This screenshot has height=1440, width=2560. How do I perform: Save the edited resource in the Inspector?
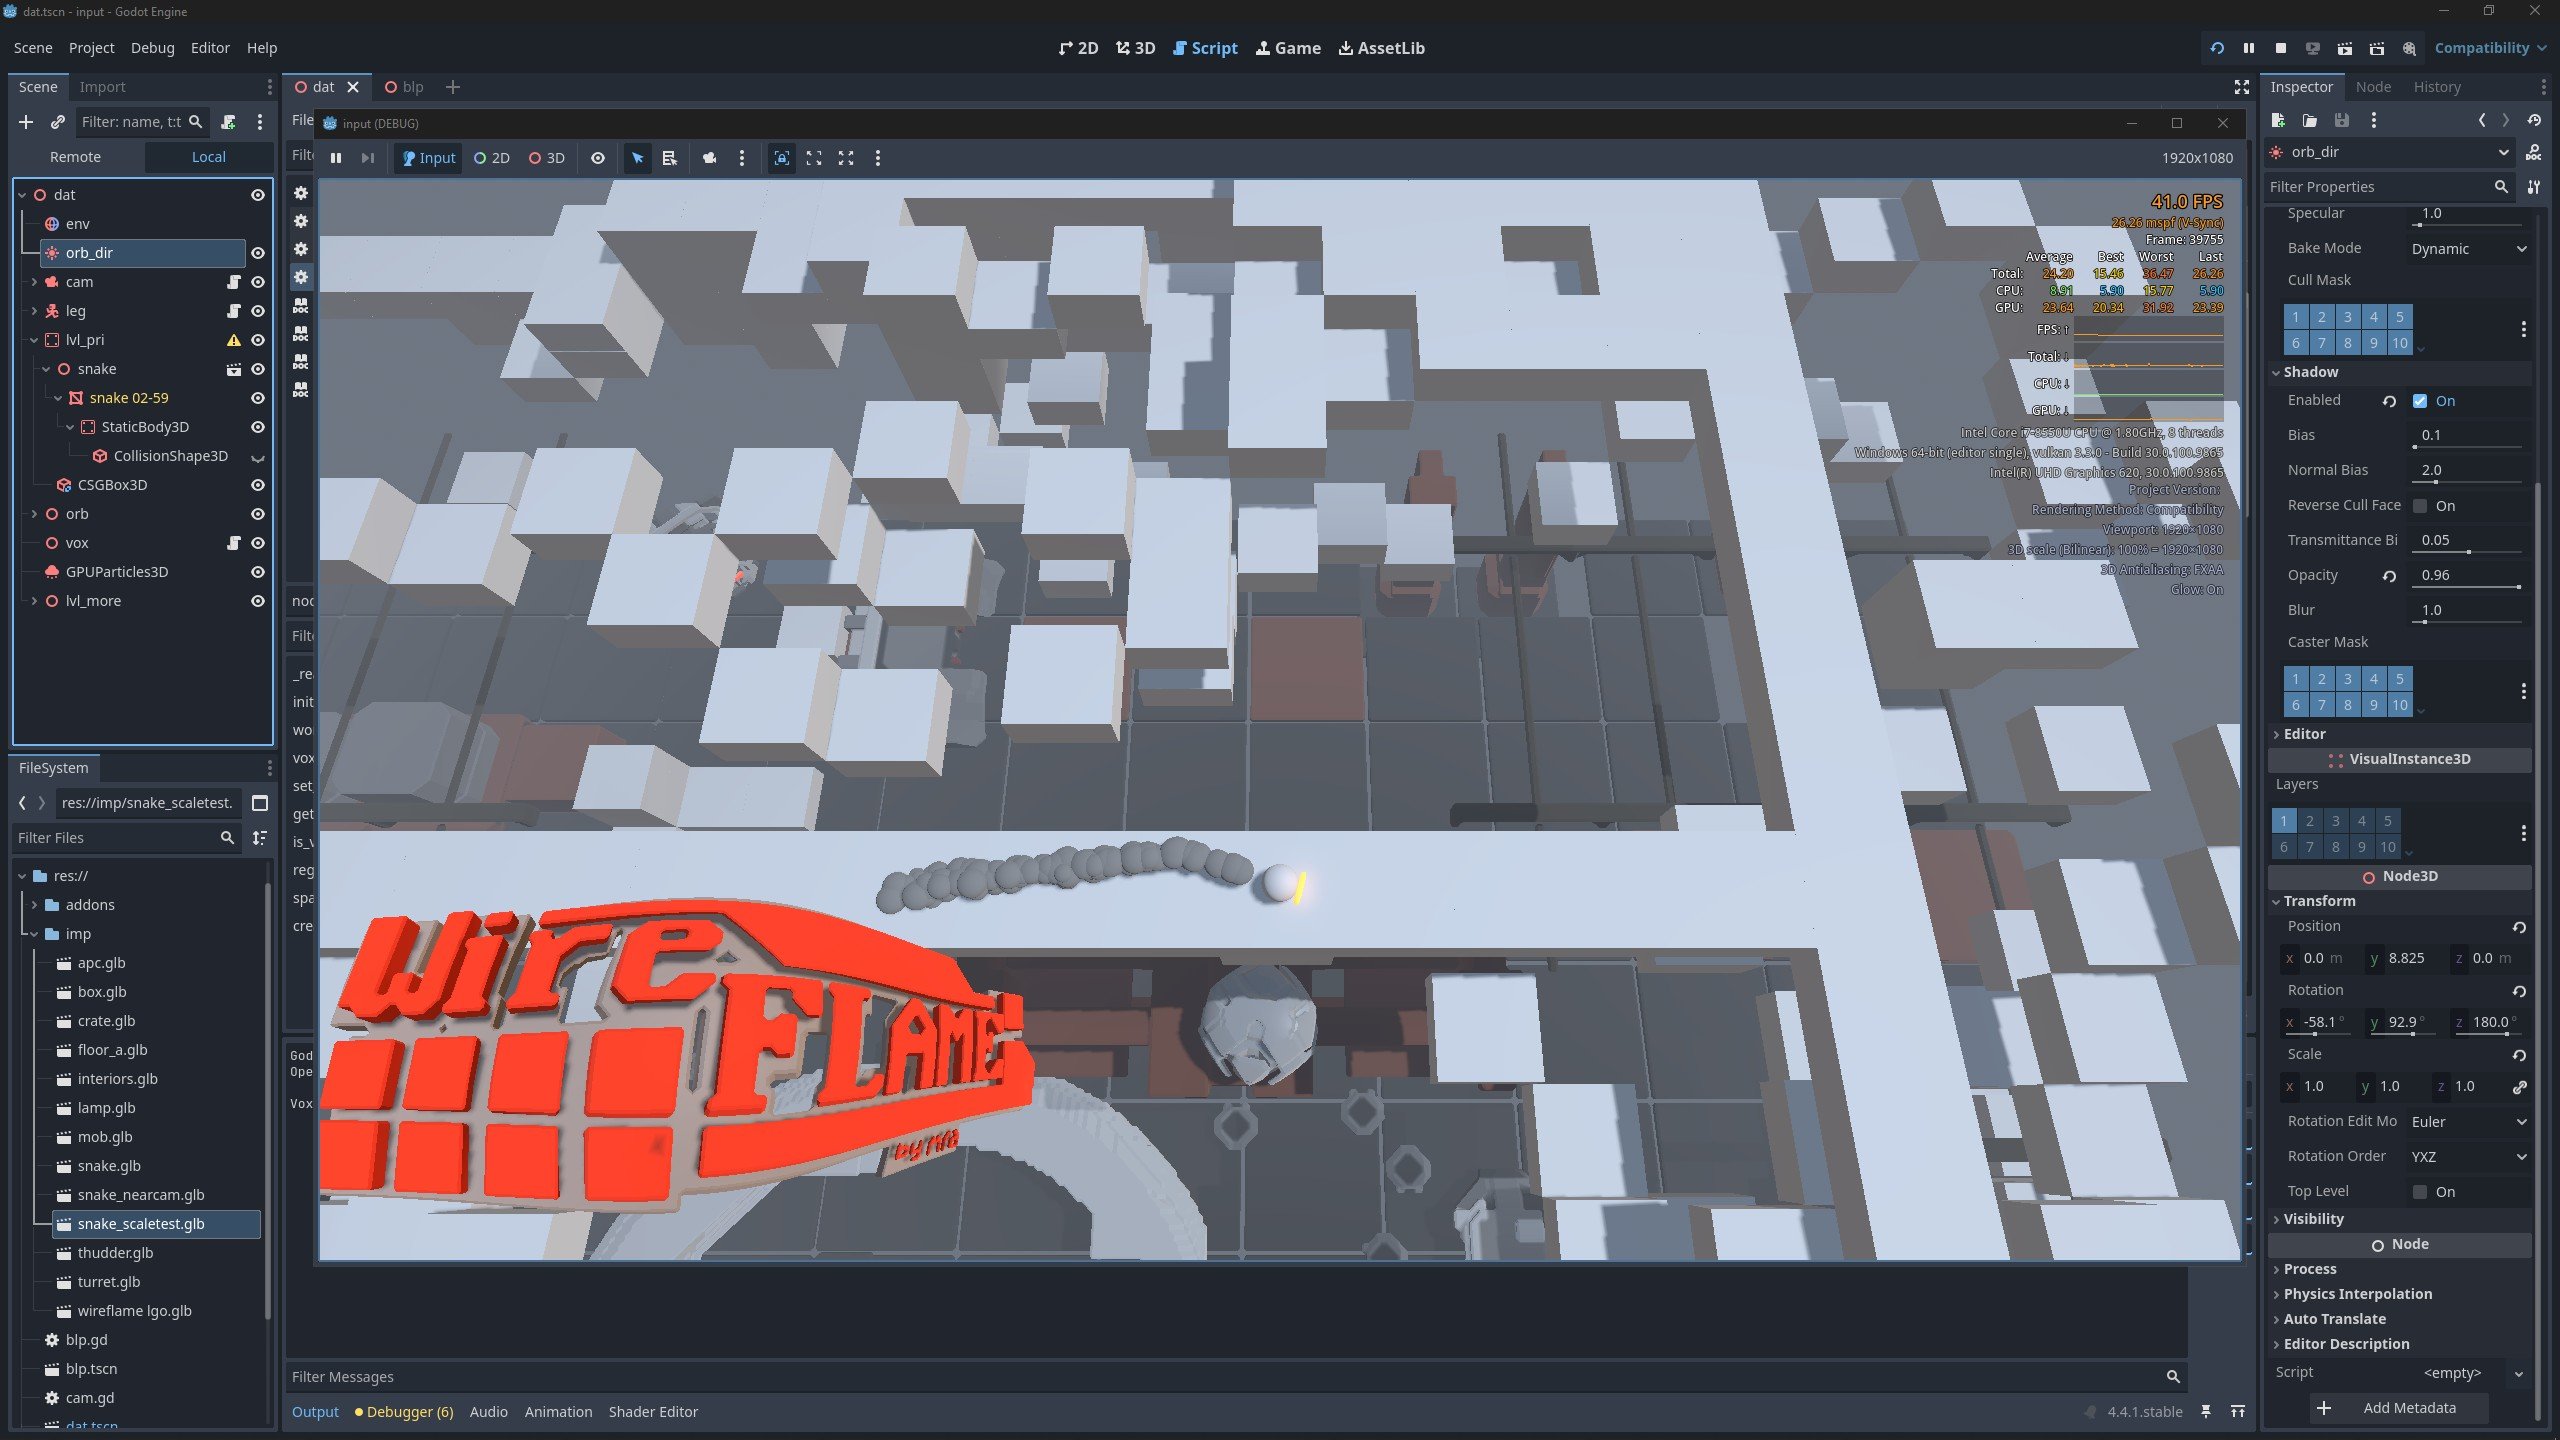pyautogui.click(x=2342, y=120)
